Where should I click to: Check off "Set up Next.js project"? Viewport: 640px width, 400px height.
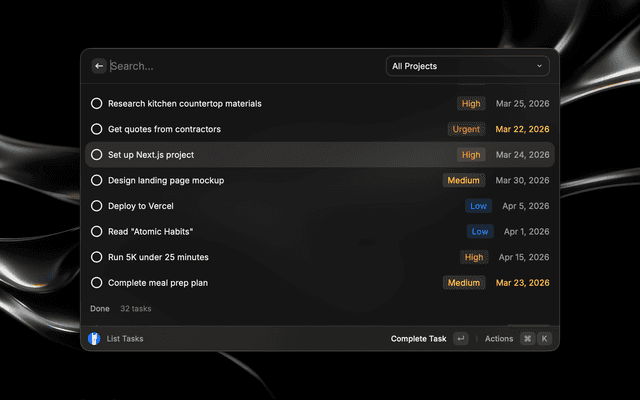coord(96,155)
